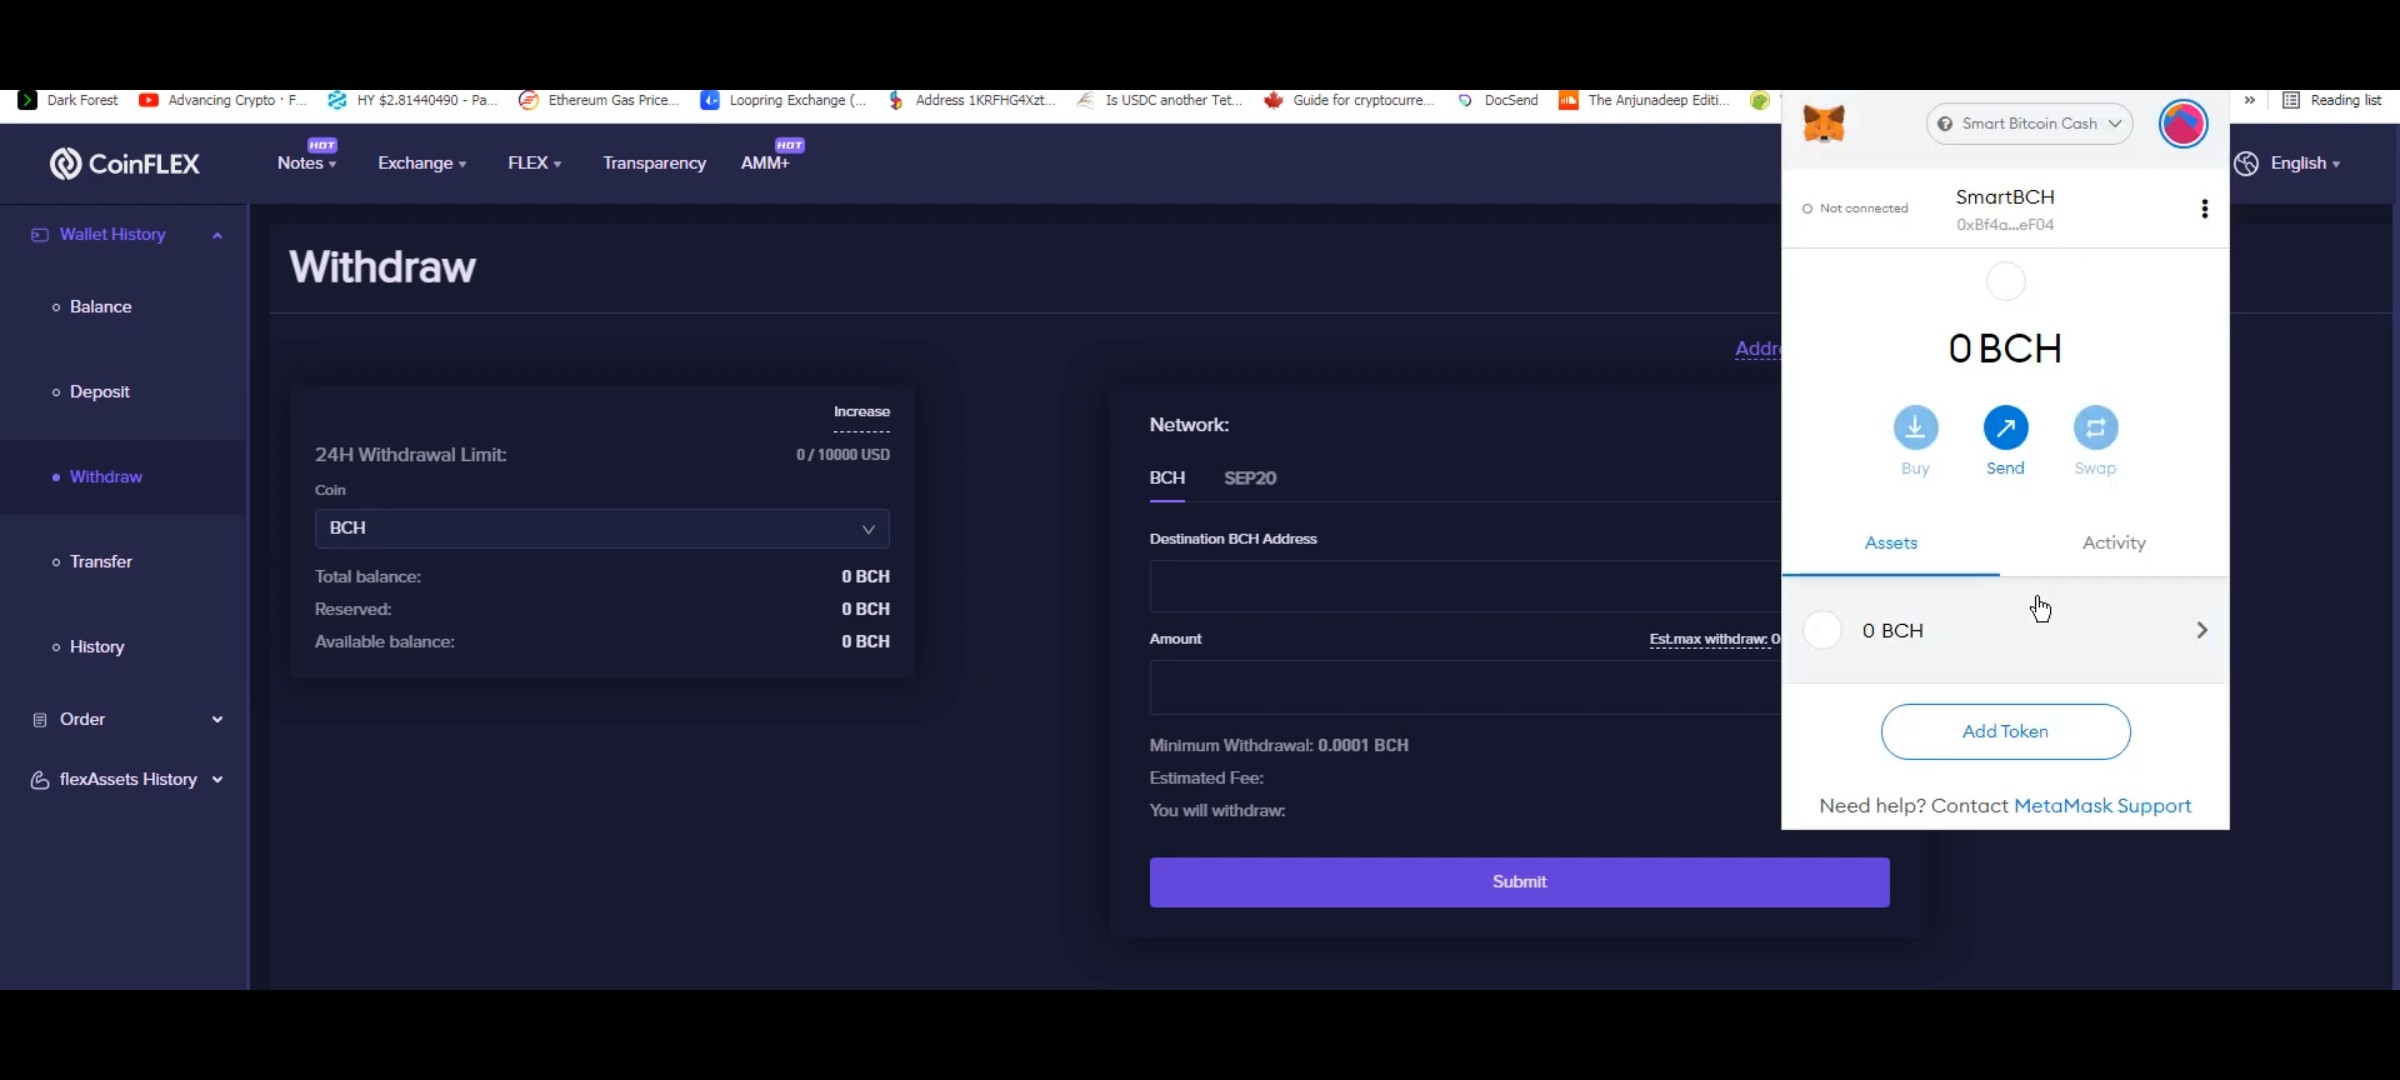Open the CoinFLEX logo home link

pos(125,163)
